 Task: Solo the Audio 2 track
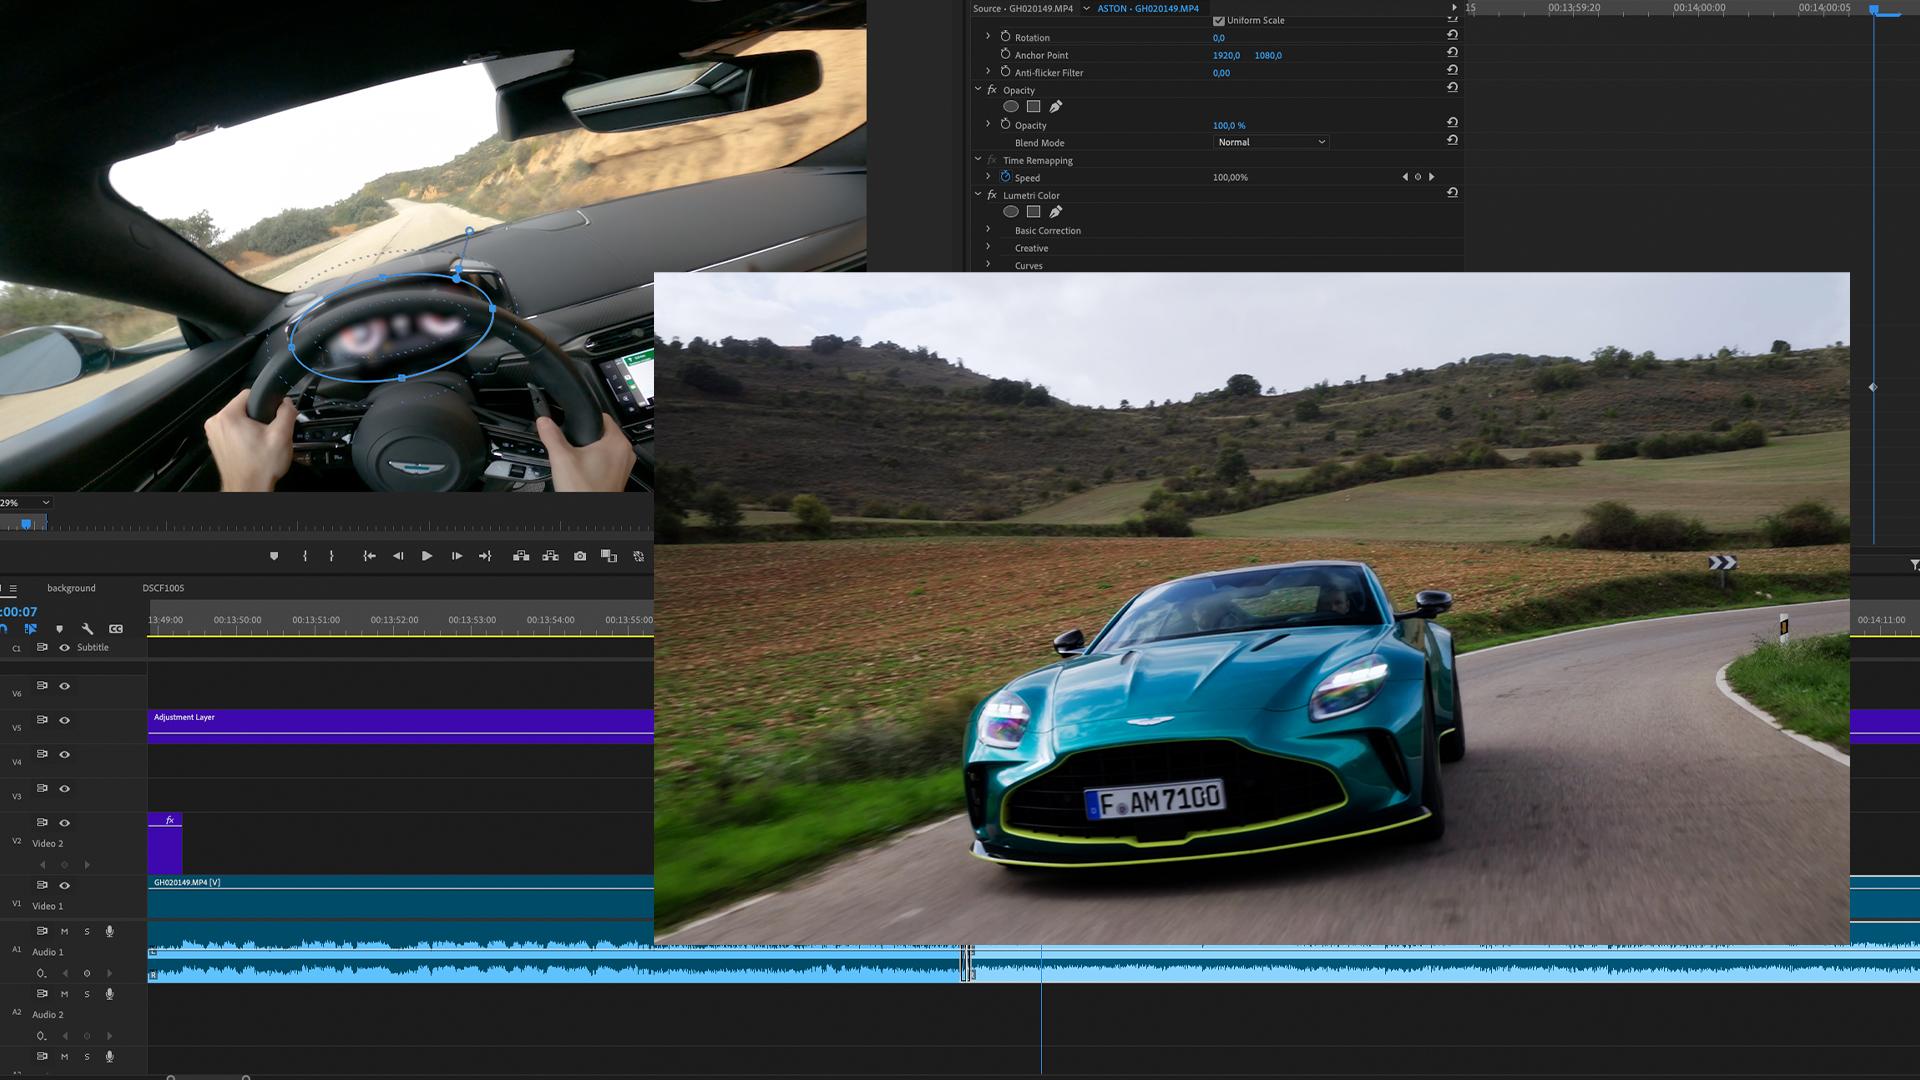[87, 995]
